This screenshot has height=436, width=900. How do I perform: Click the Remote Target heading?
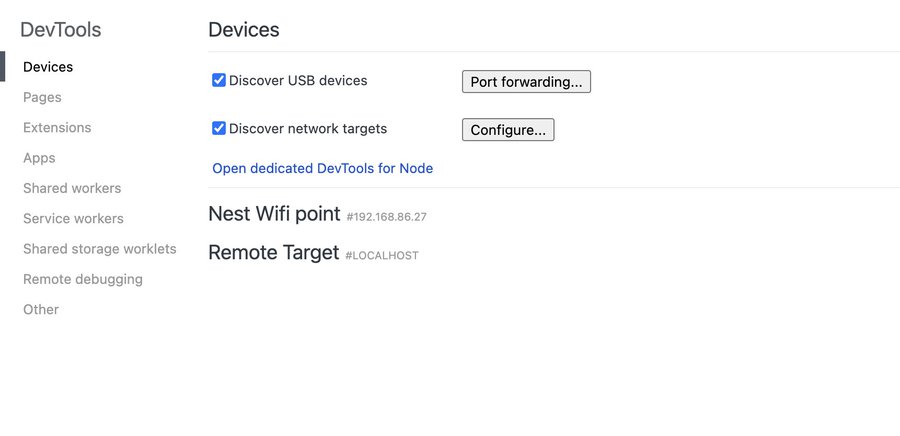tap(273, 253)
